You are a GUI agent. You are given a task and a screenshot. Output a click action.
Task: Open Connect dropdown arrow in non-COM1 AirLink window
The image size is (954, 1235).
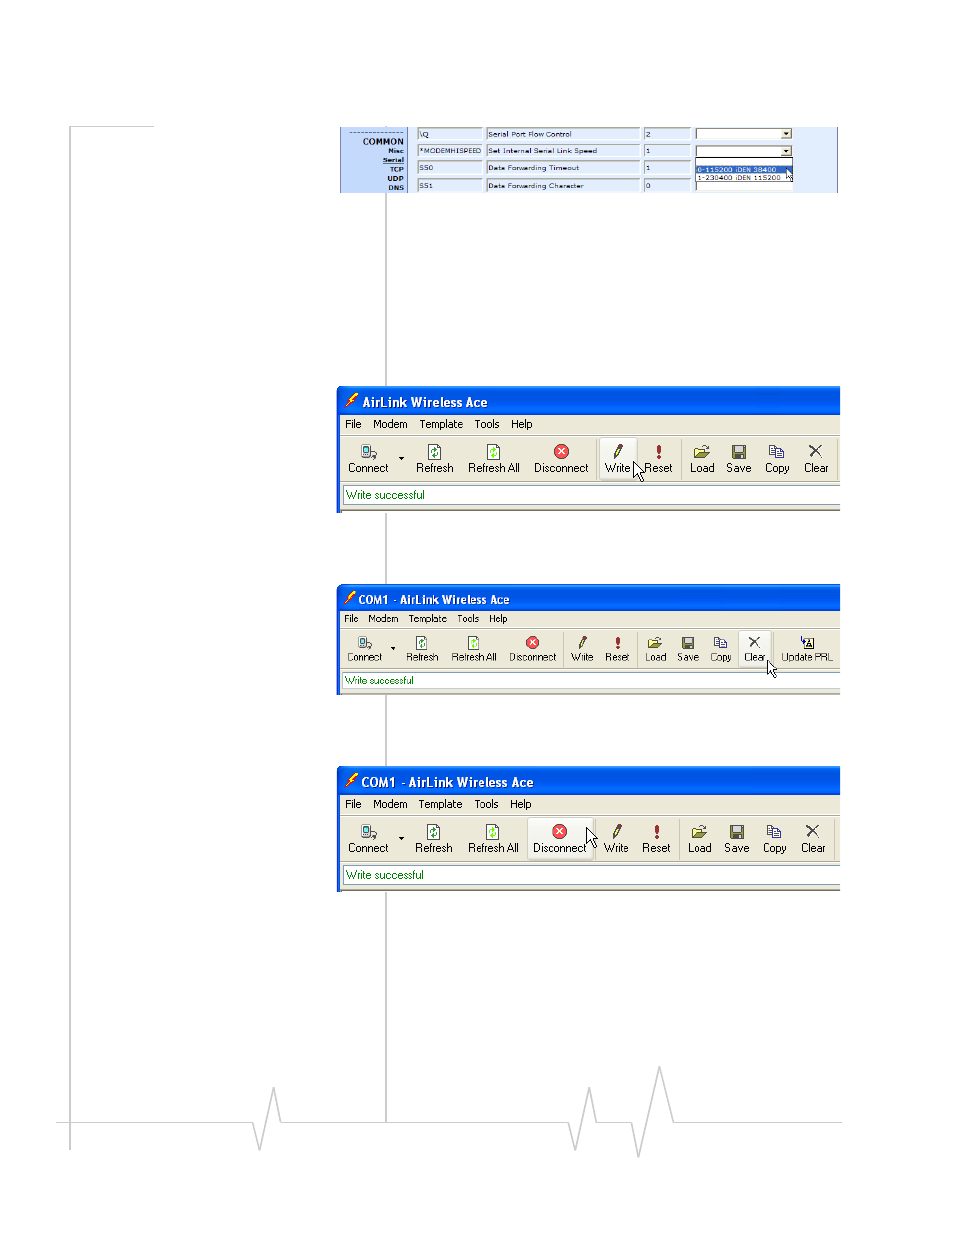pos(401,460)
